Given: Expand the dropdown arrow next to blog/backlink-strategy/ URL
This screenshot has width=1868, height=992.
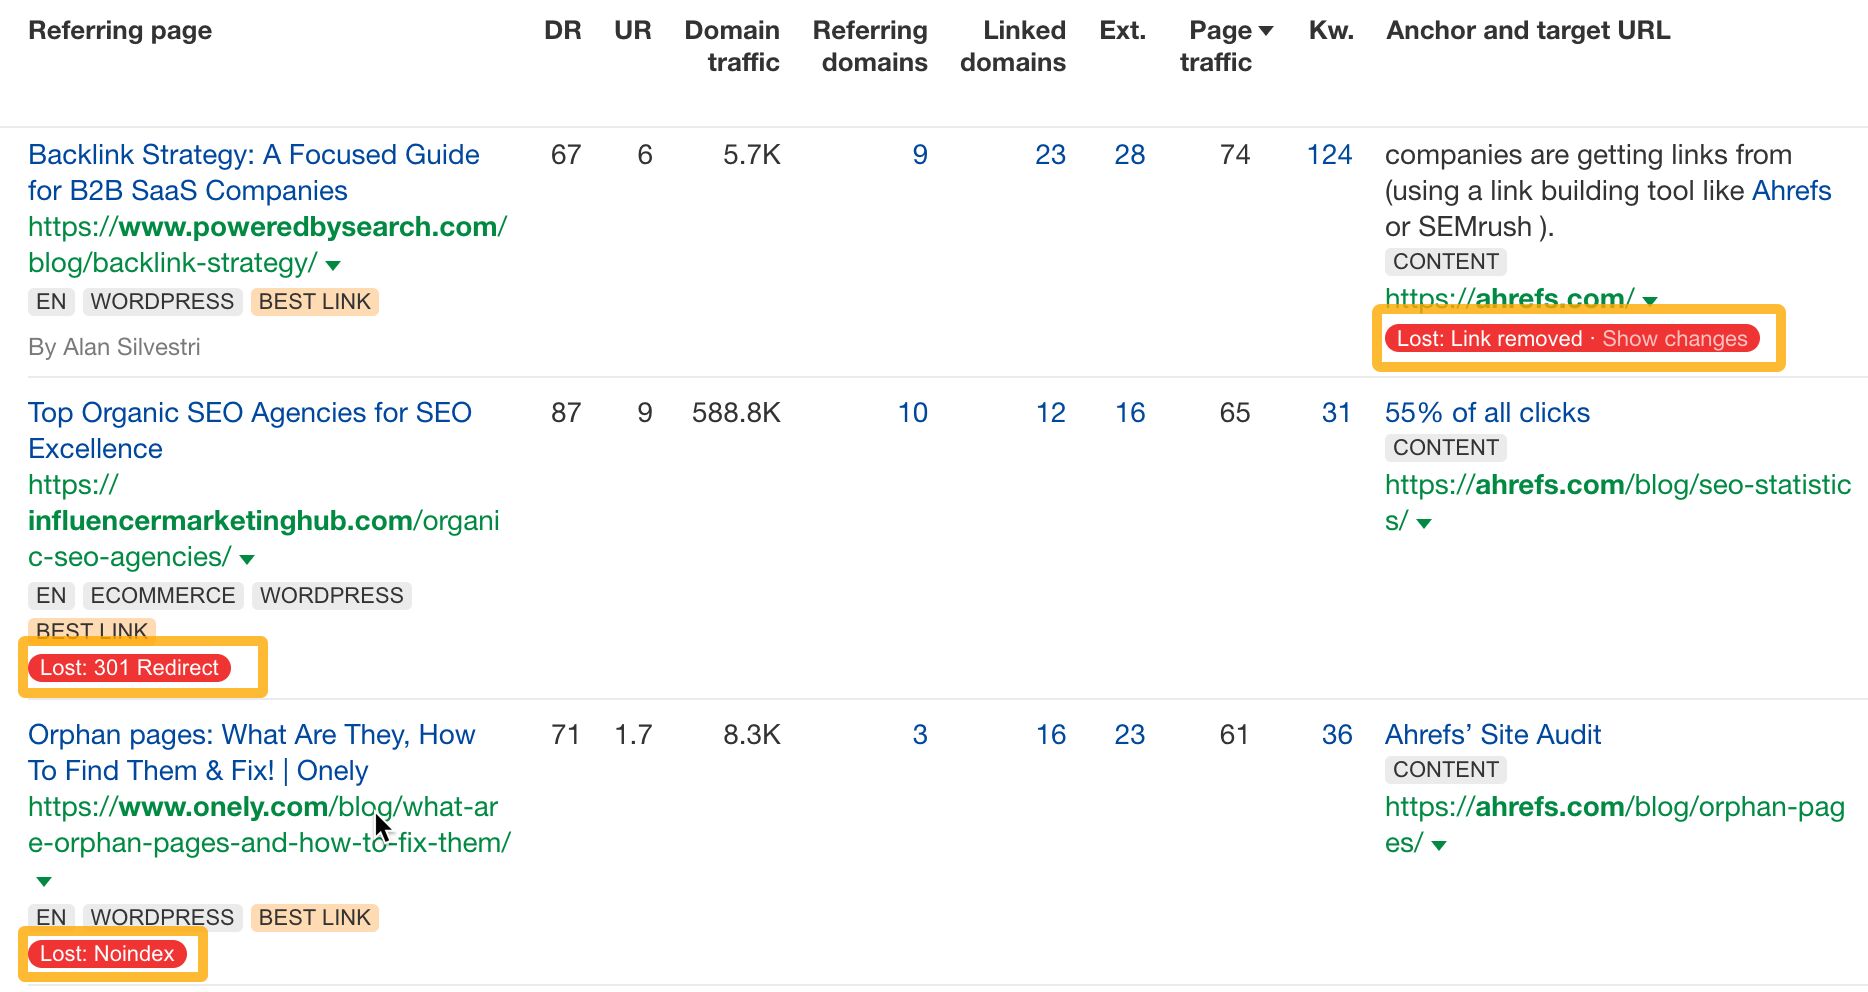Looking at the screenshot, I should pos(334,264).
